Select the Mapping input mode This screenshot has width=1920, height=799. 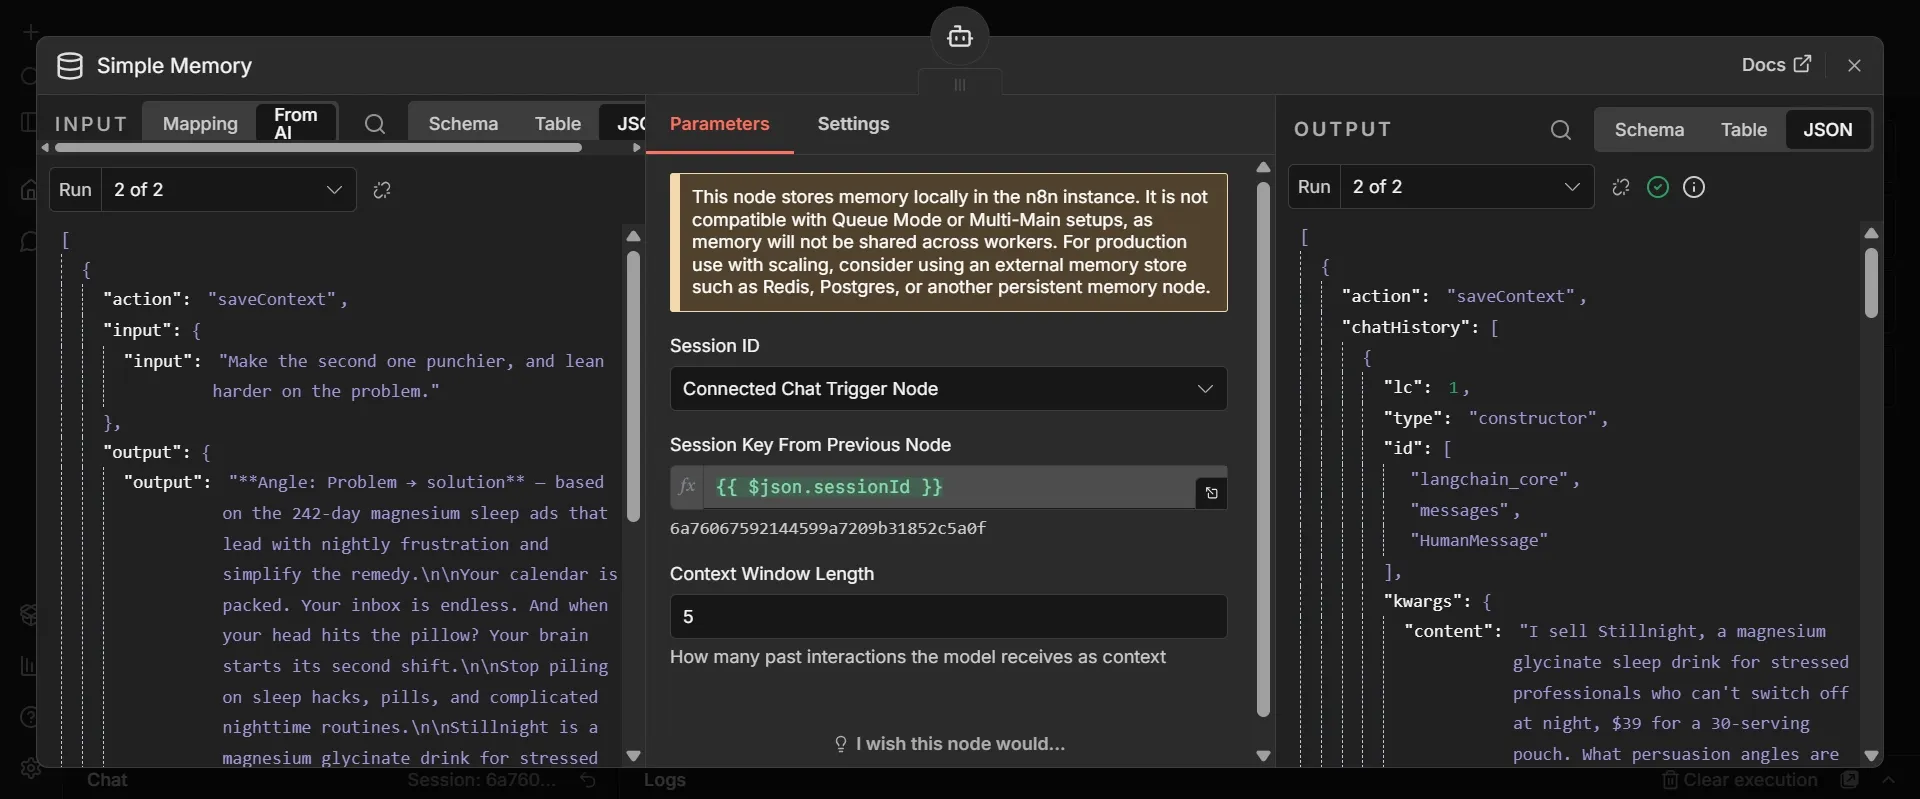[x=200, y=124]
